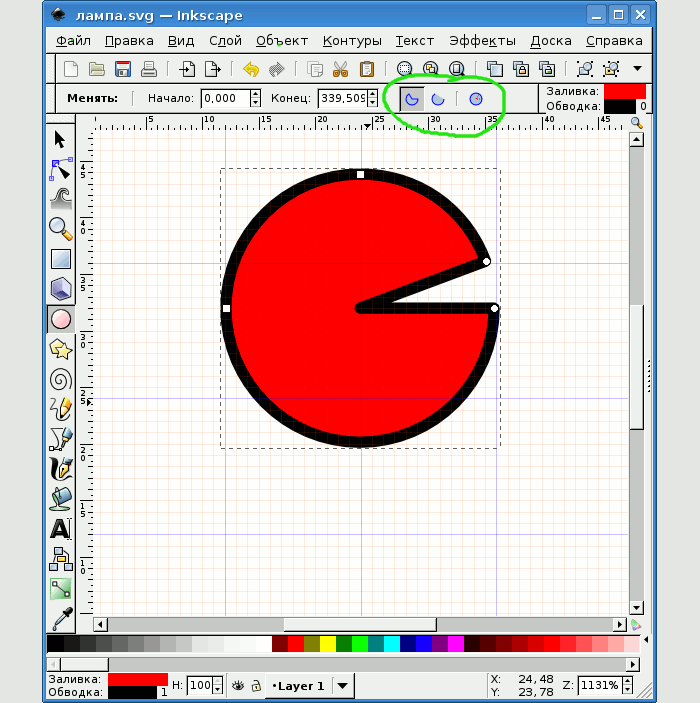The image size is (700, 703).
Task: Open the Эффекты menu
Action: (482, 41)
